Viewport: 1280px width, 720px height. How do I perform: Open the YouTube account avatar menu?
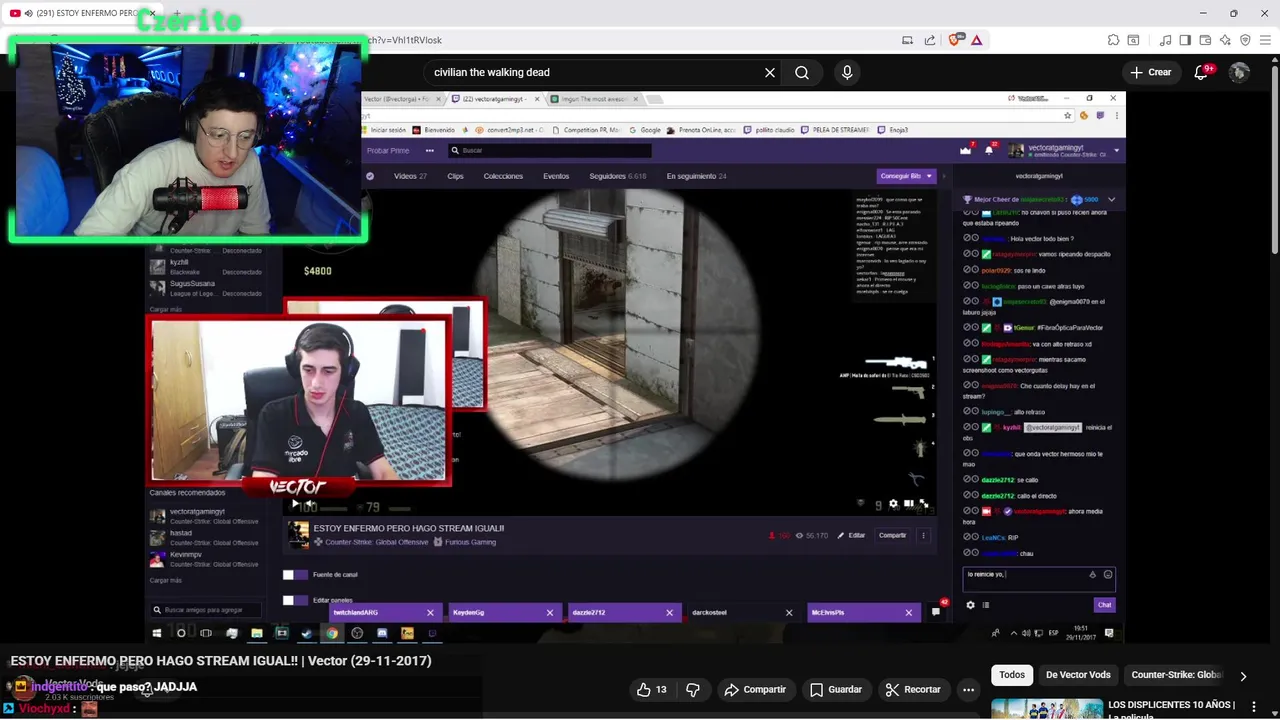click(1239, 72)
